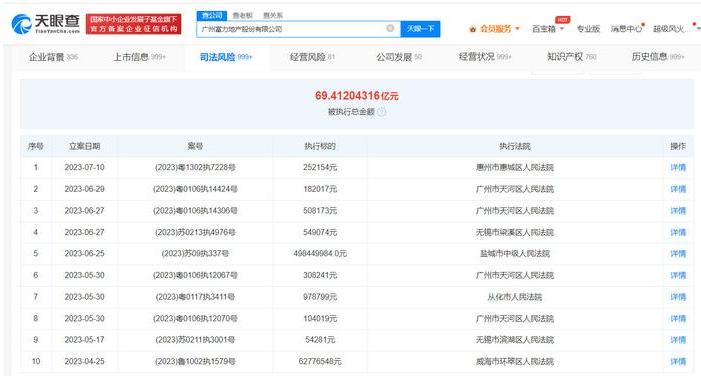Open the 知识产权 tab

(x=572, y=57)
